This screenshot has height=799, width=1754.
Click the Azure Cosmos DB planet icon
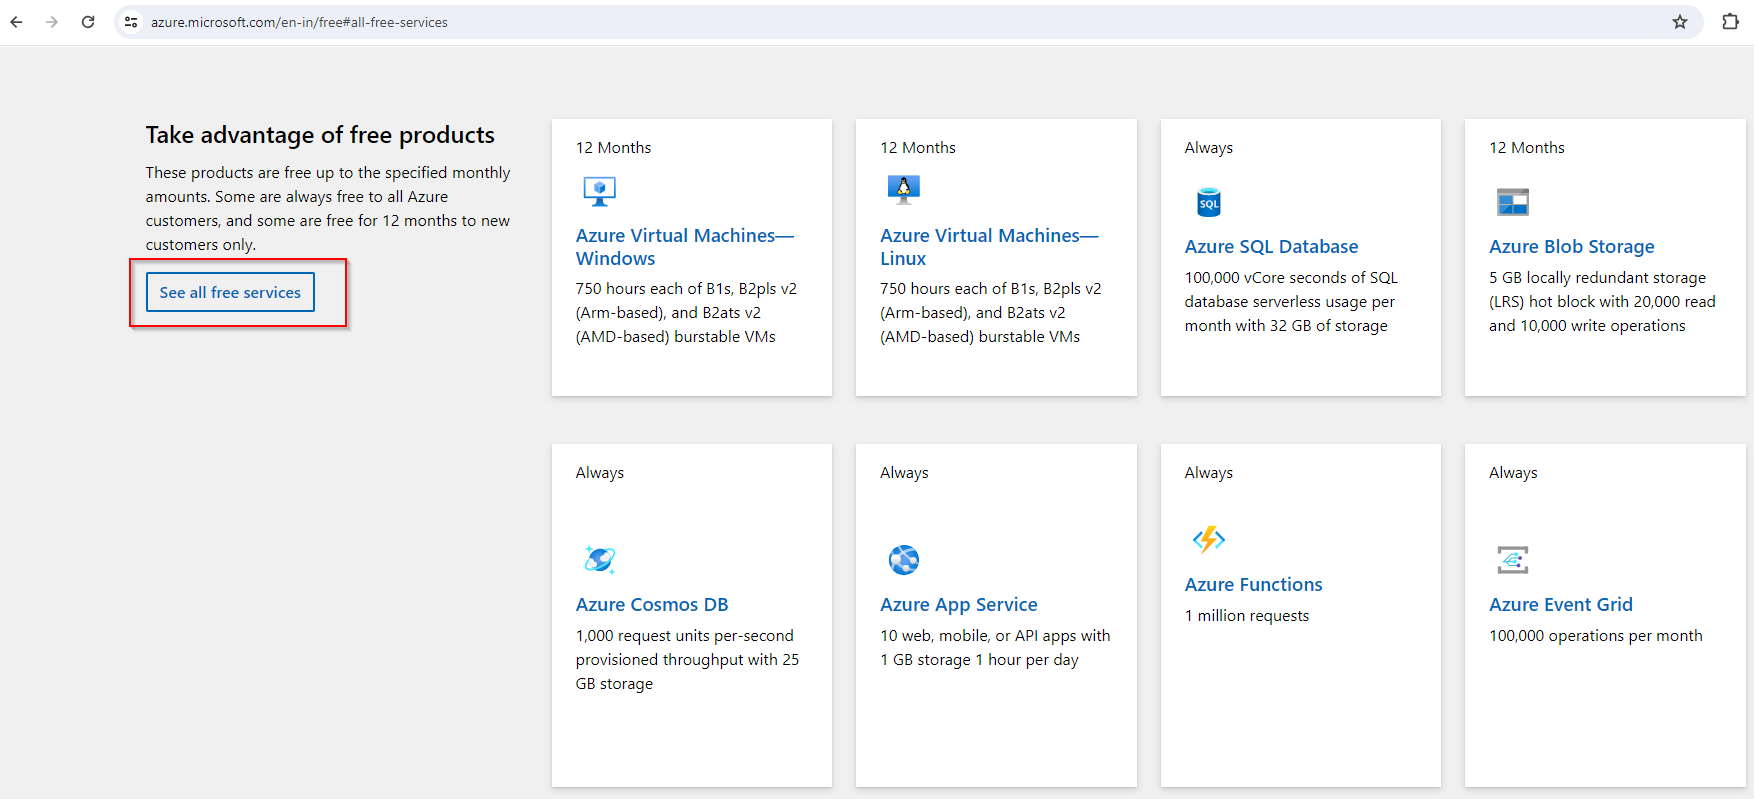pos(599,559)
